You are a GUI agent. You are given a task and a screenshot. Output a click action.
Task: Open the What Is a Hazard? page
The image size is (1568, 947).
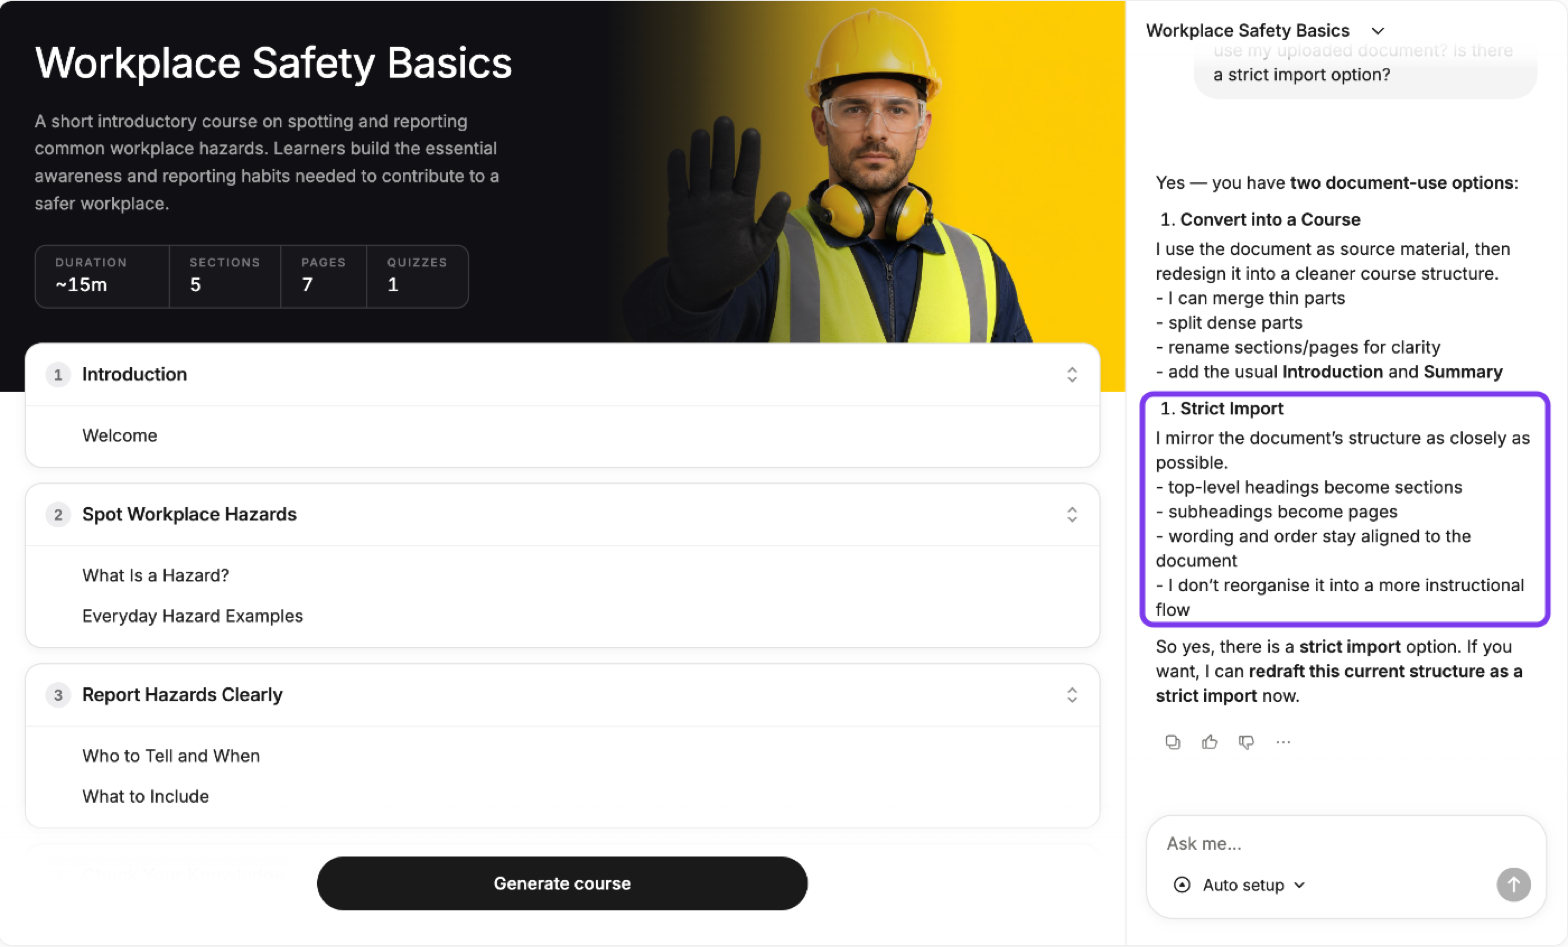156,576
